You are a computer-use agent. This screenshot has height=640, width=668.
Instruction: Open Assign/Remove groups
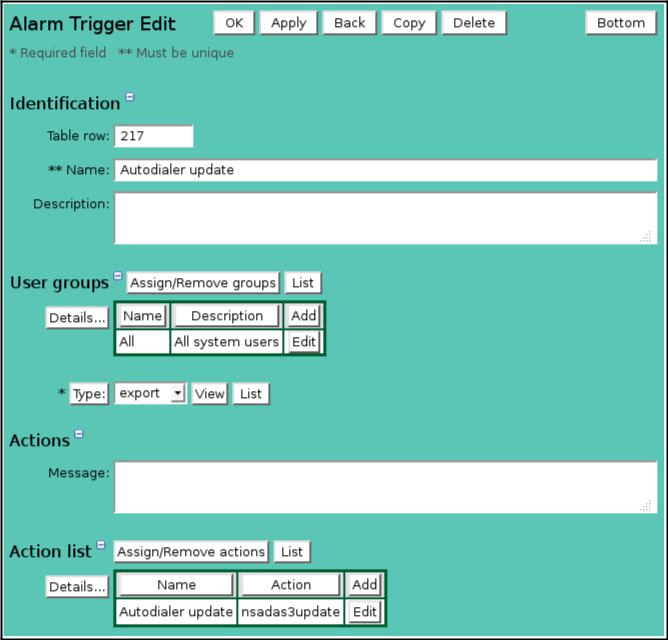tap(203, 283)
